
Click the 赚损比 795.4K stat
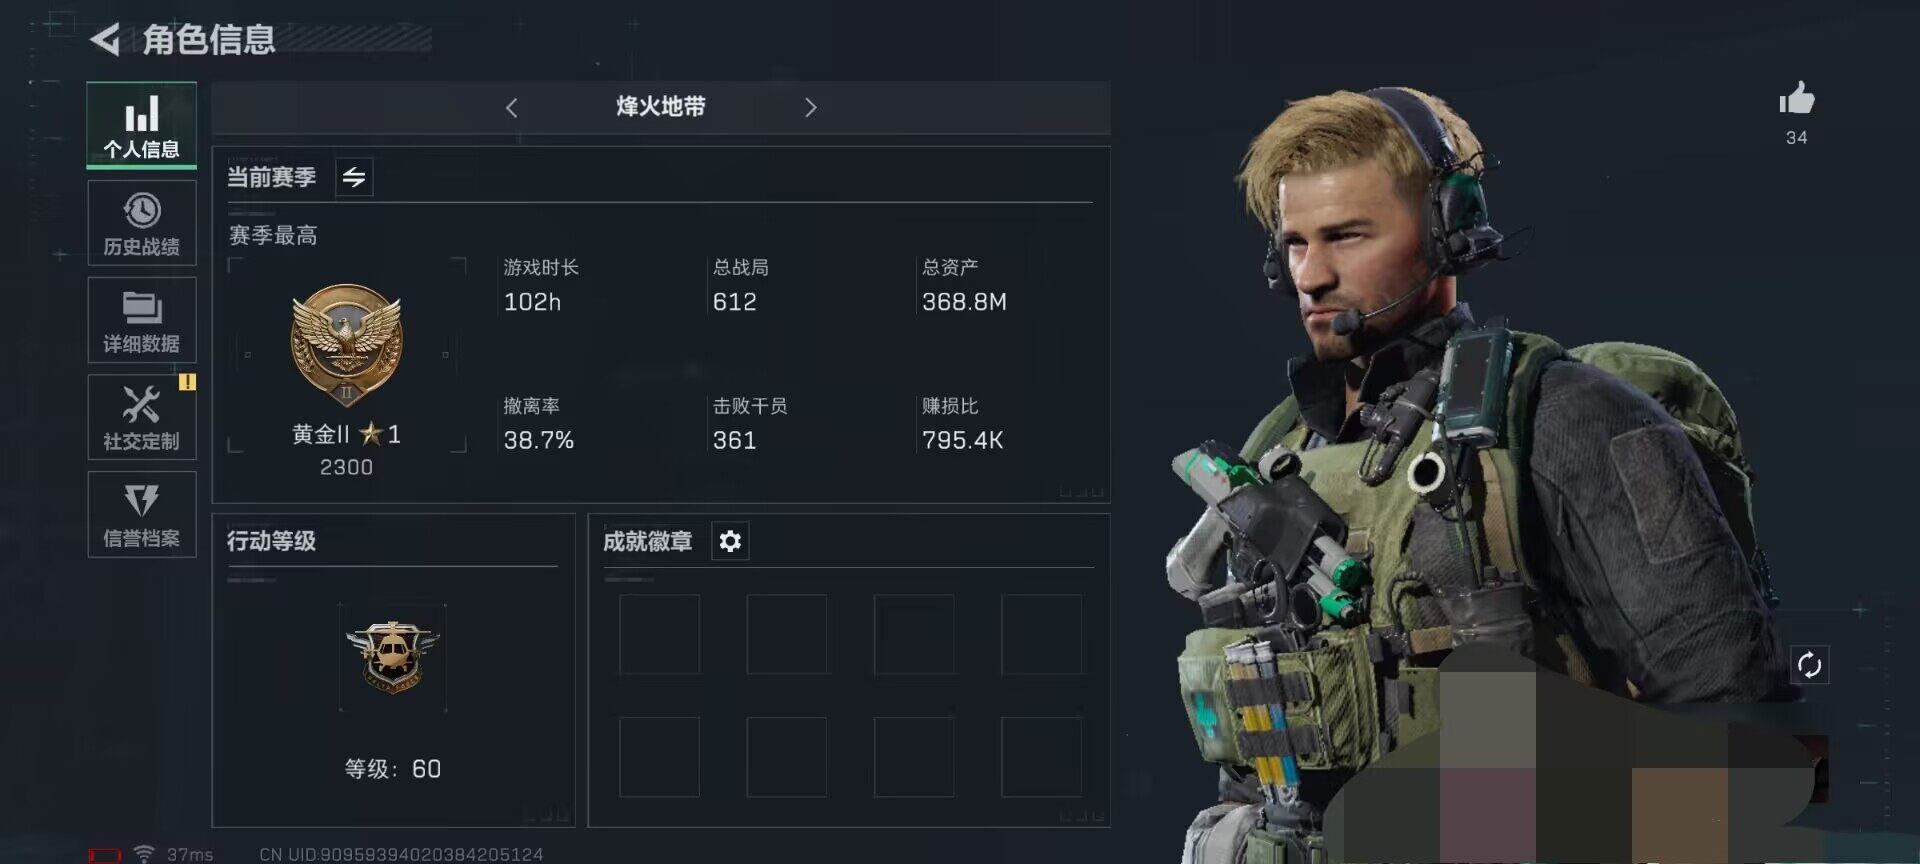(963, 424)
